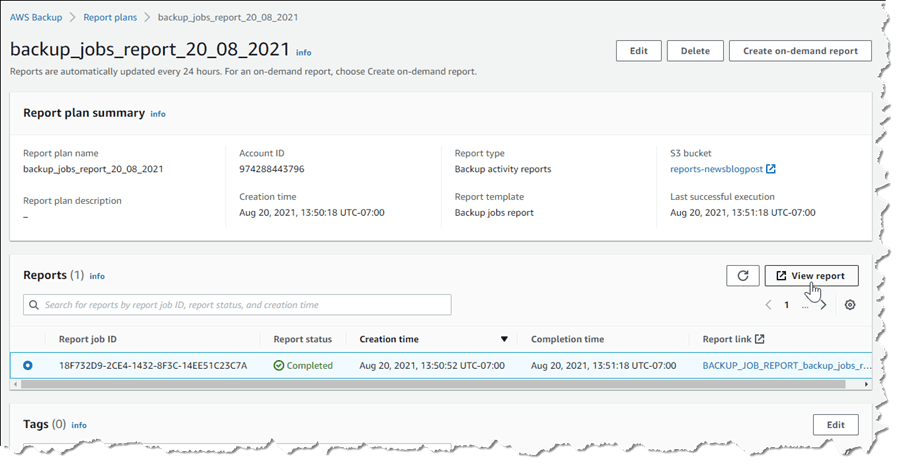Click the Edit report plan button

pos(638,51)
